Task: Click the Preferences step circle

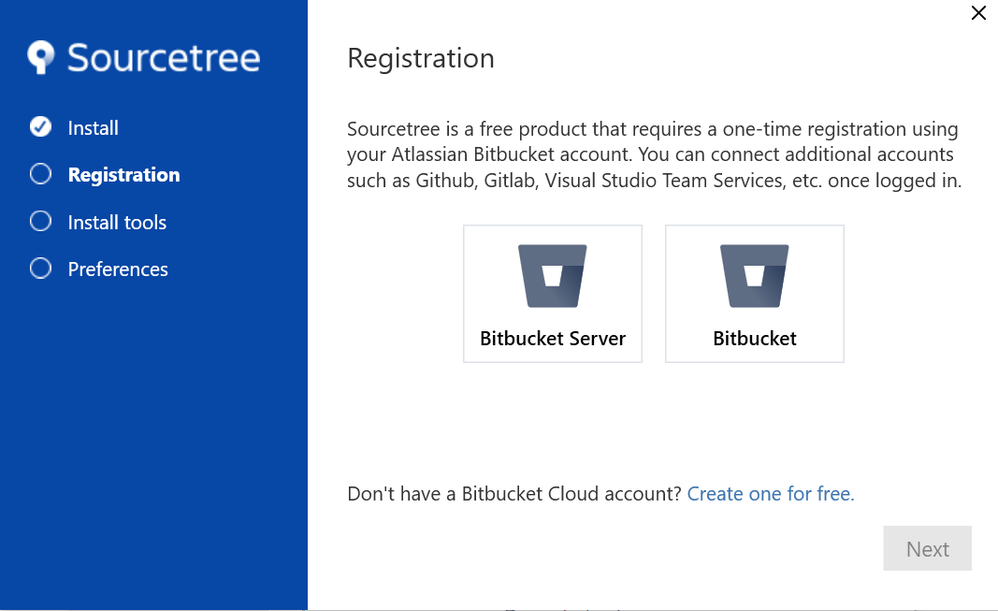Action: pyautogui.click(x=41, y=269)
